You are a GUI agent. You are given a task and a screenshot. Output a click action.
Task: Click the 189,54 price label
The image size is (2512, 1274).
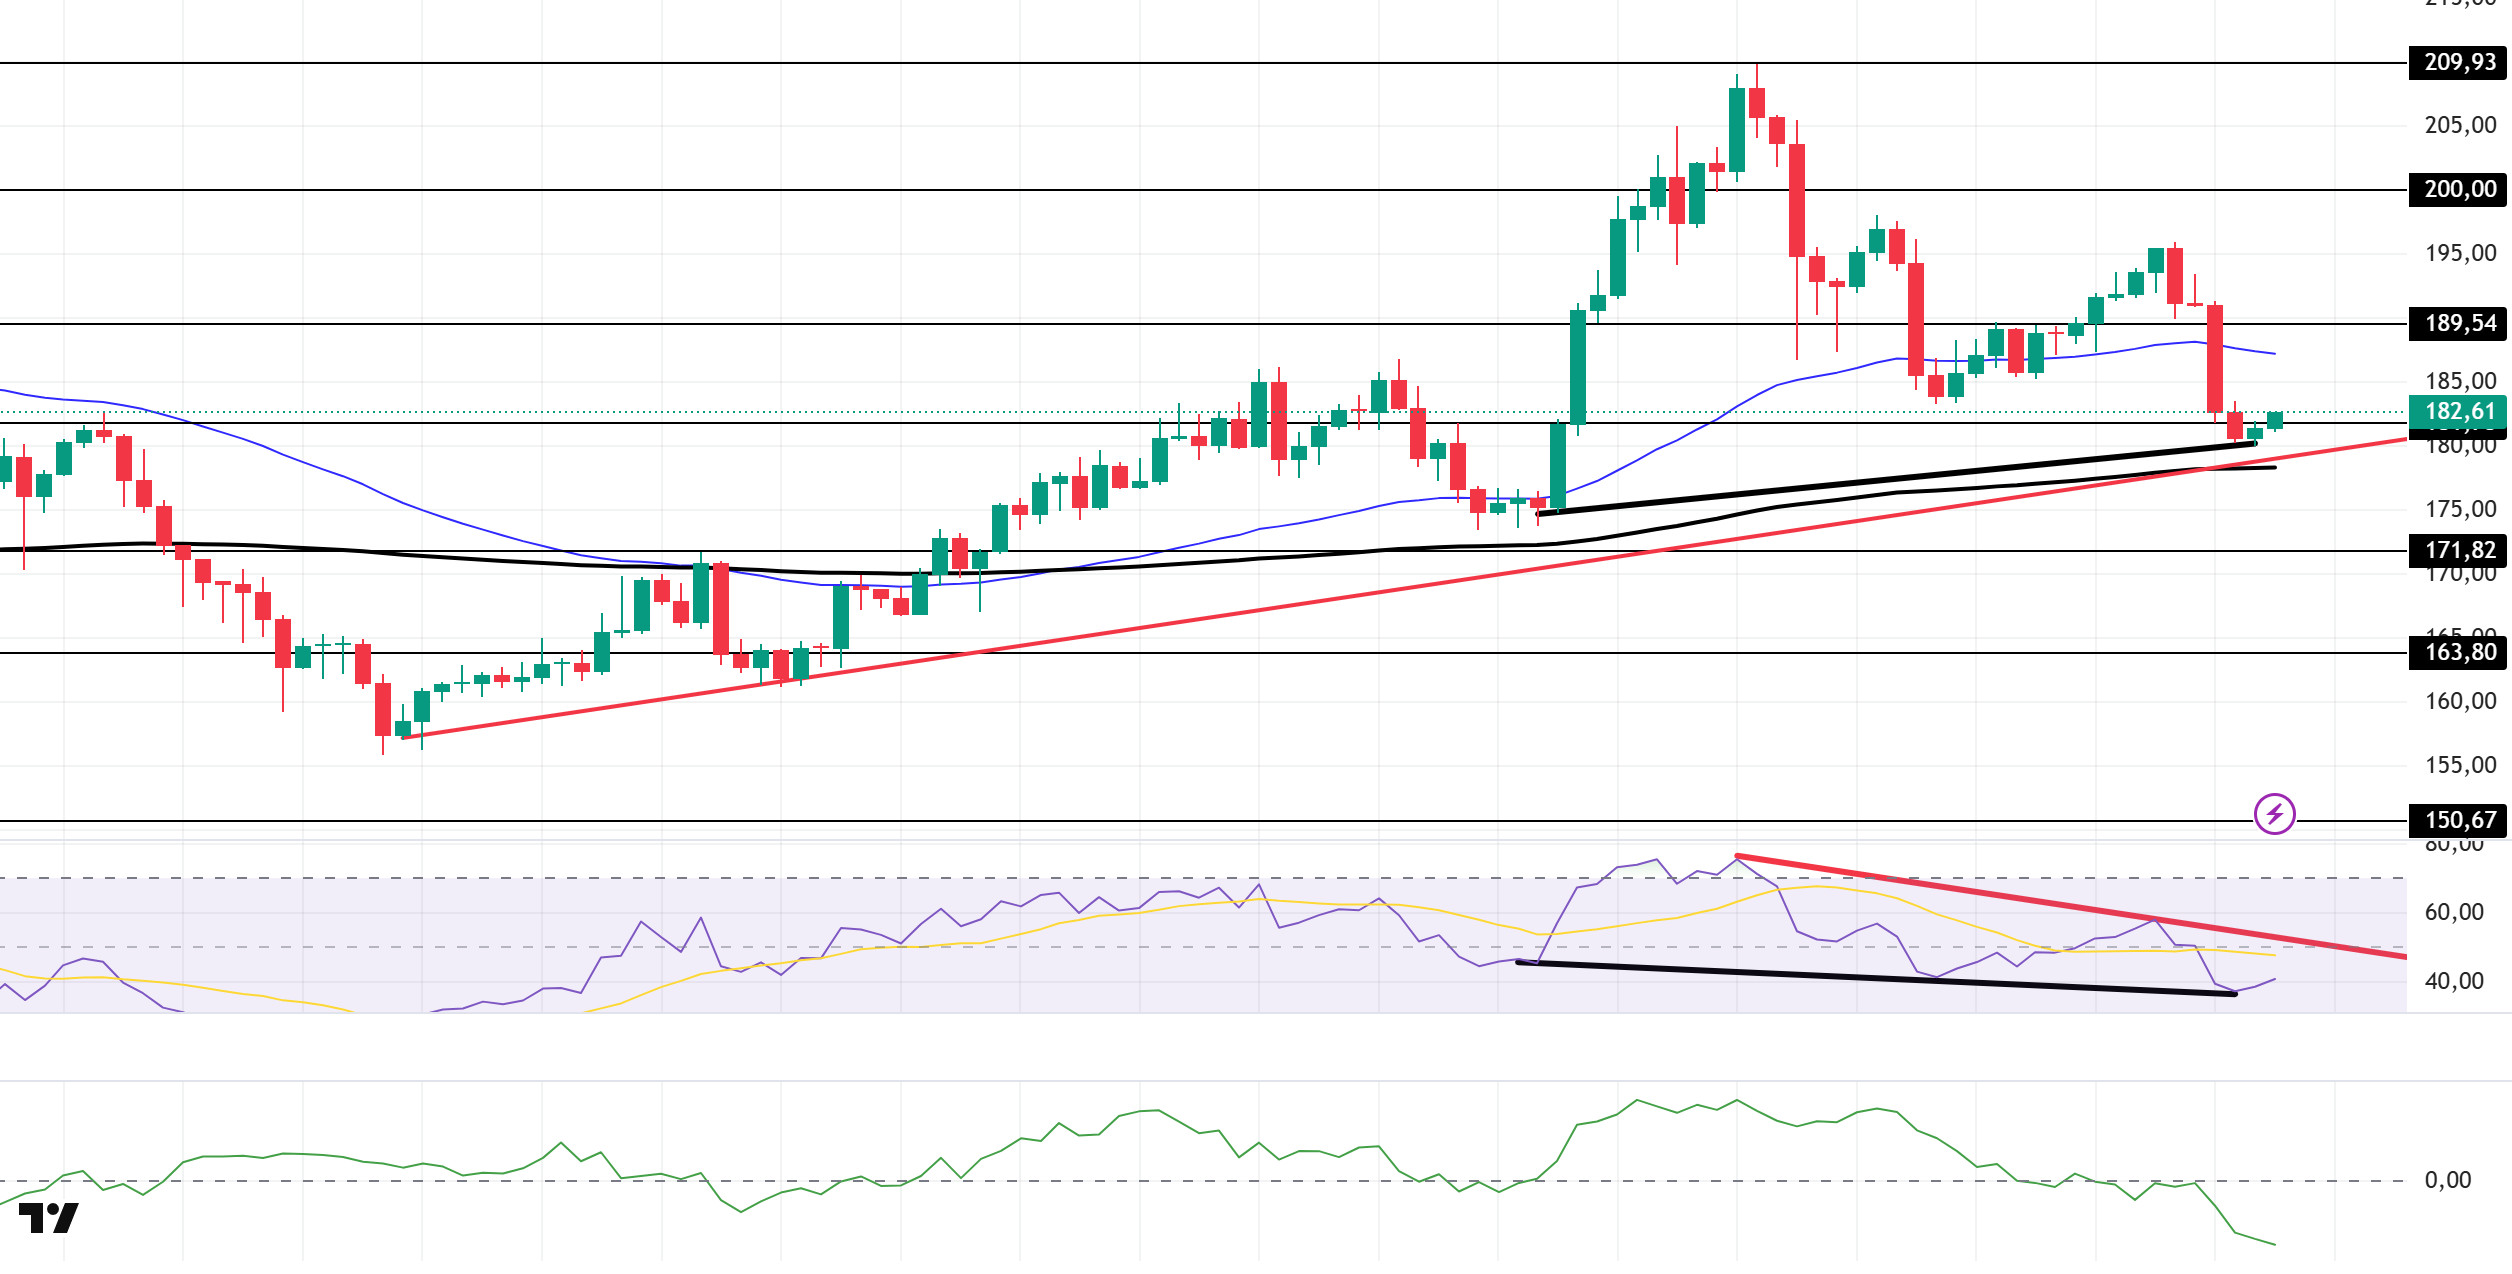tap(2459, 323)
